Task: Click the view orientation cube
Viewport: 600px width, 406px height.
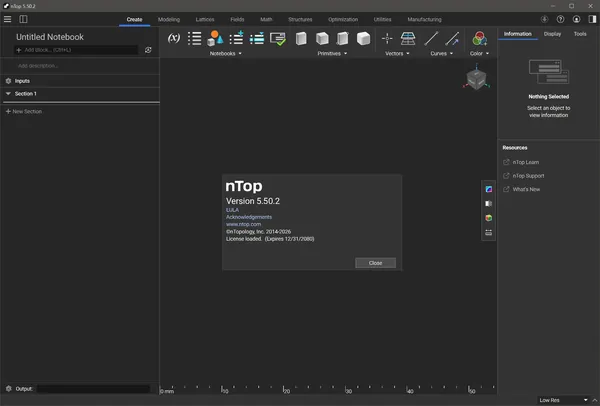Action: click(x=476, y=79)
